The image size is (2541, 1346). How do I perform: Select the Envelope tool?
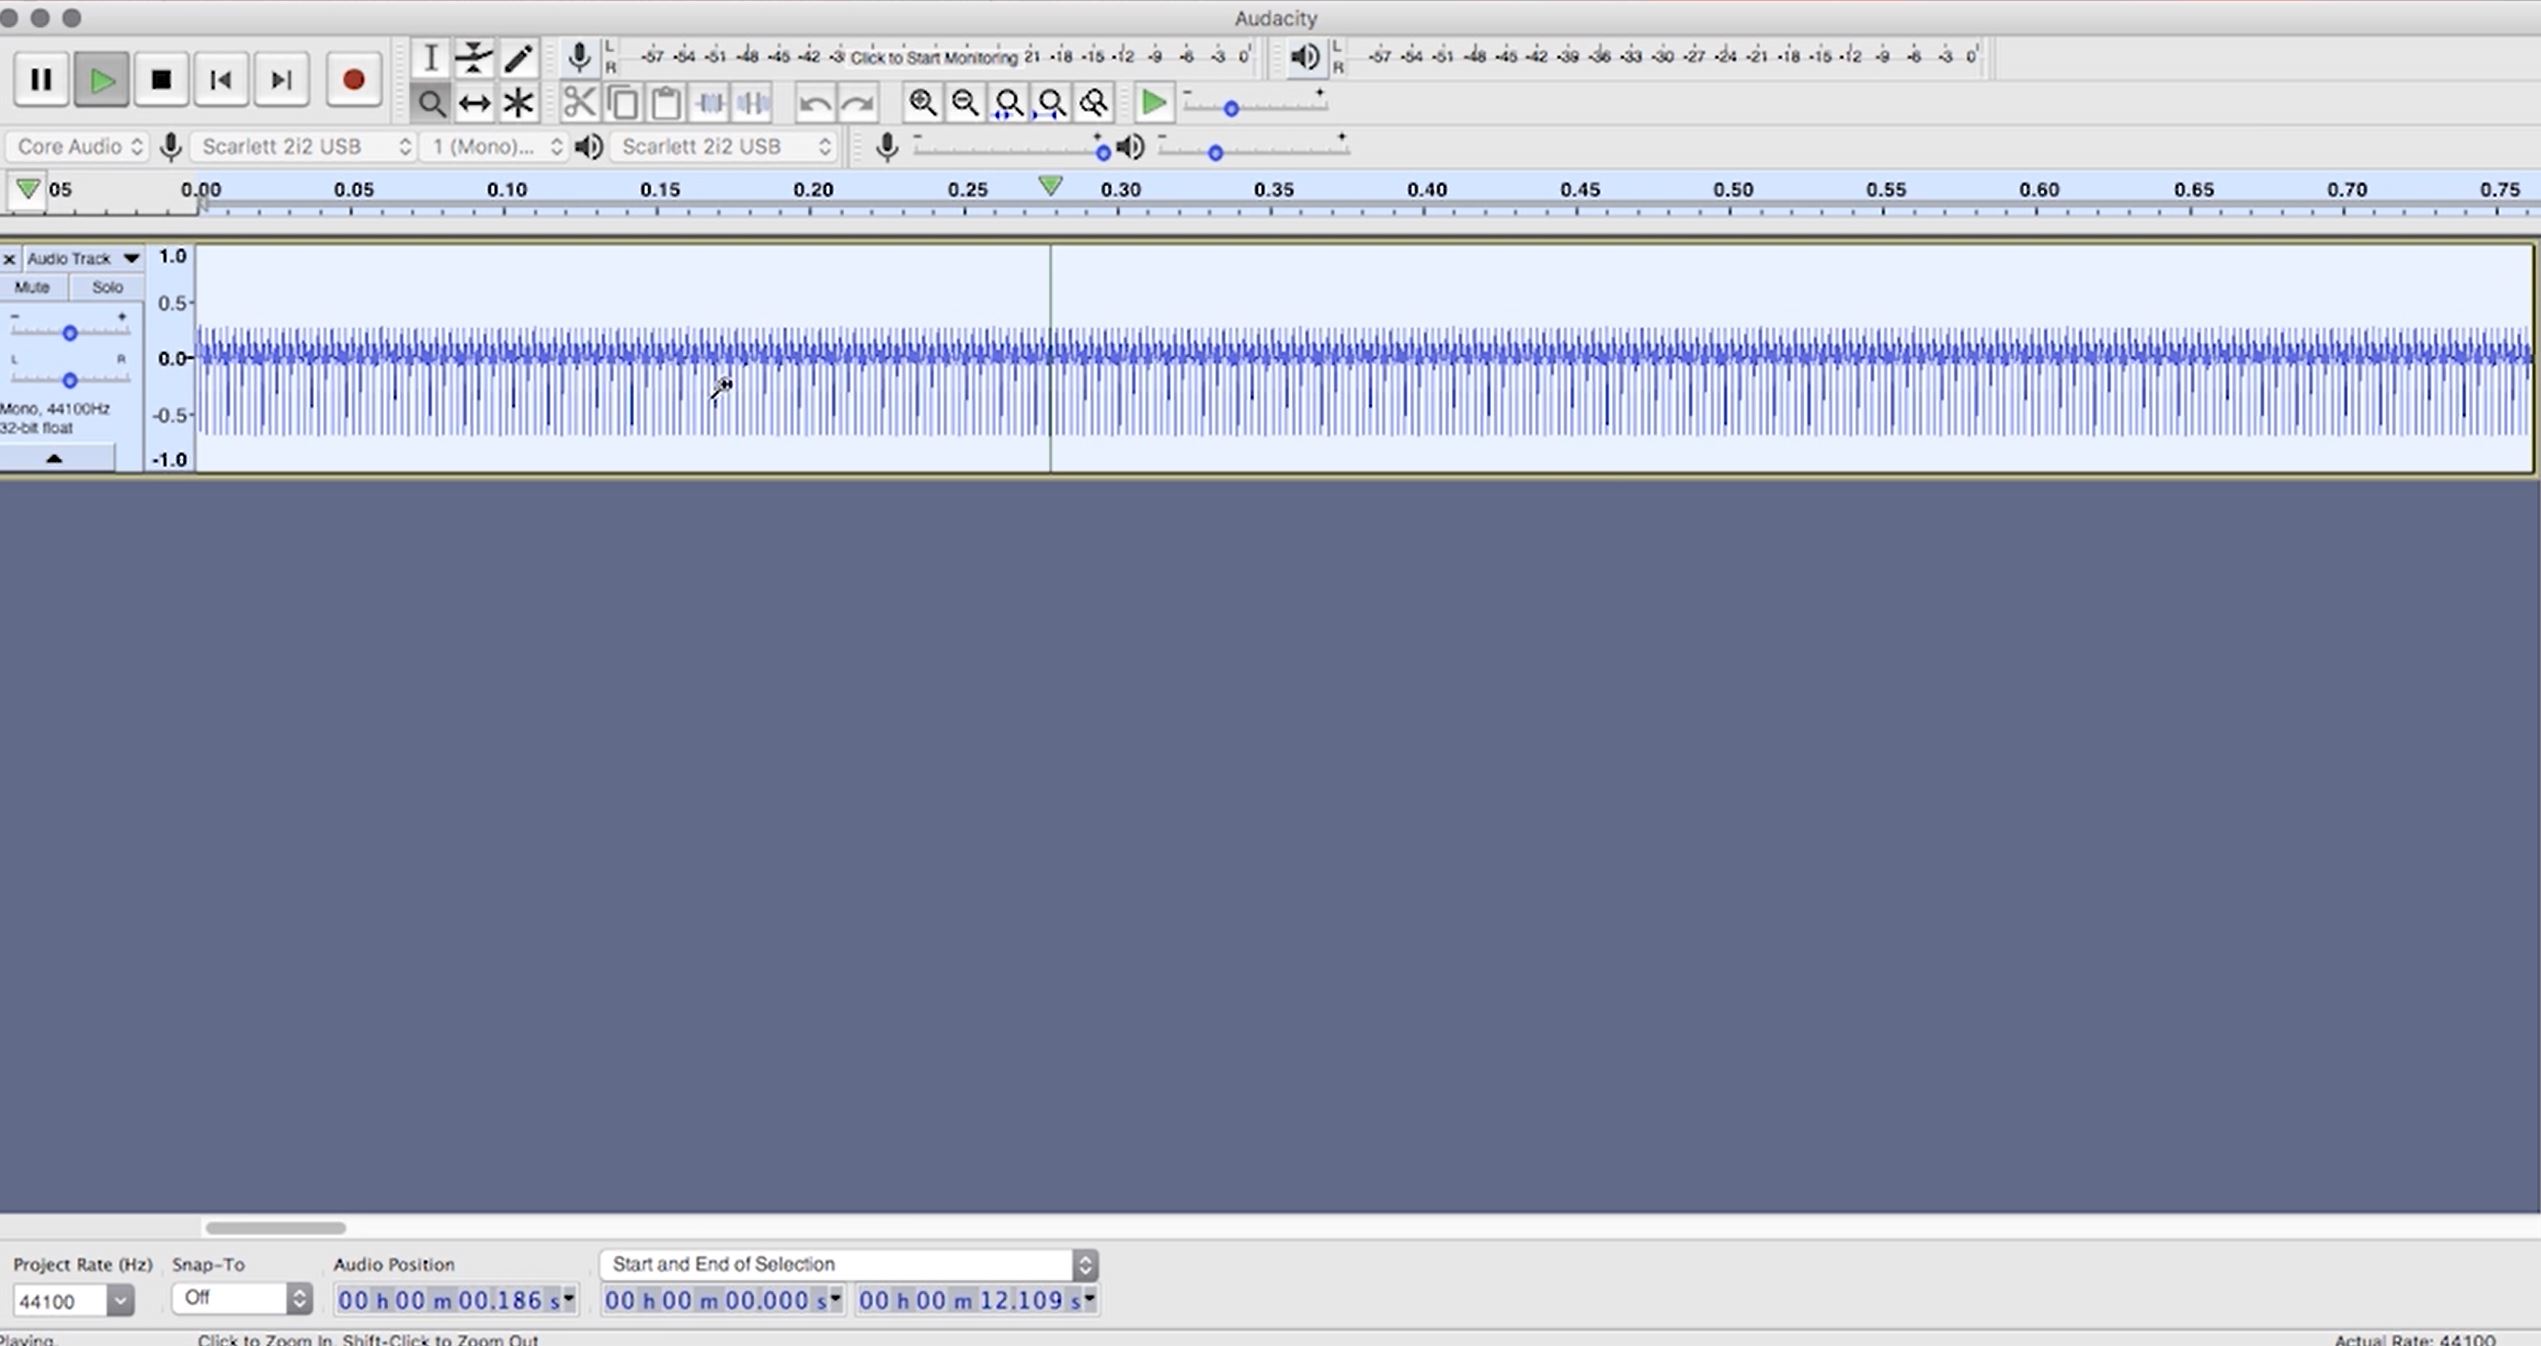(x=473, y=58)
